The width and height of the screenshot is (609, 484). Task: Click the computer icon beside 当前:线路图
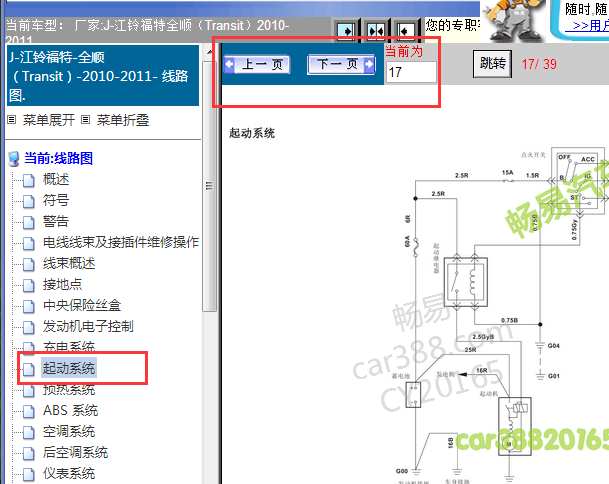pyautogui.click(x=14, y=159)
